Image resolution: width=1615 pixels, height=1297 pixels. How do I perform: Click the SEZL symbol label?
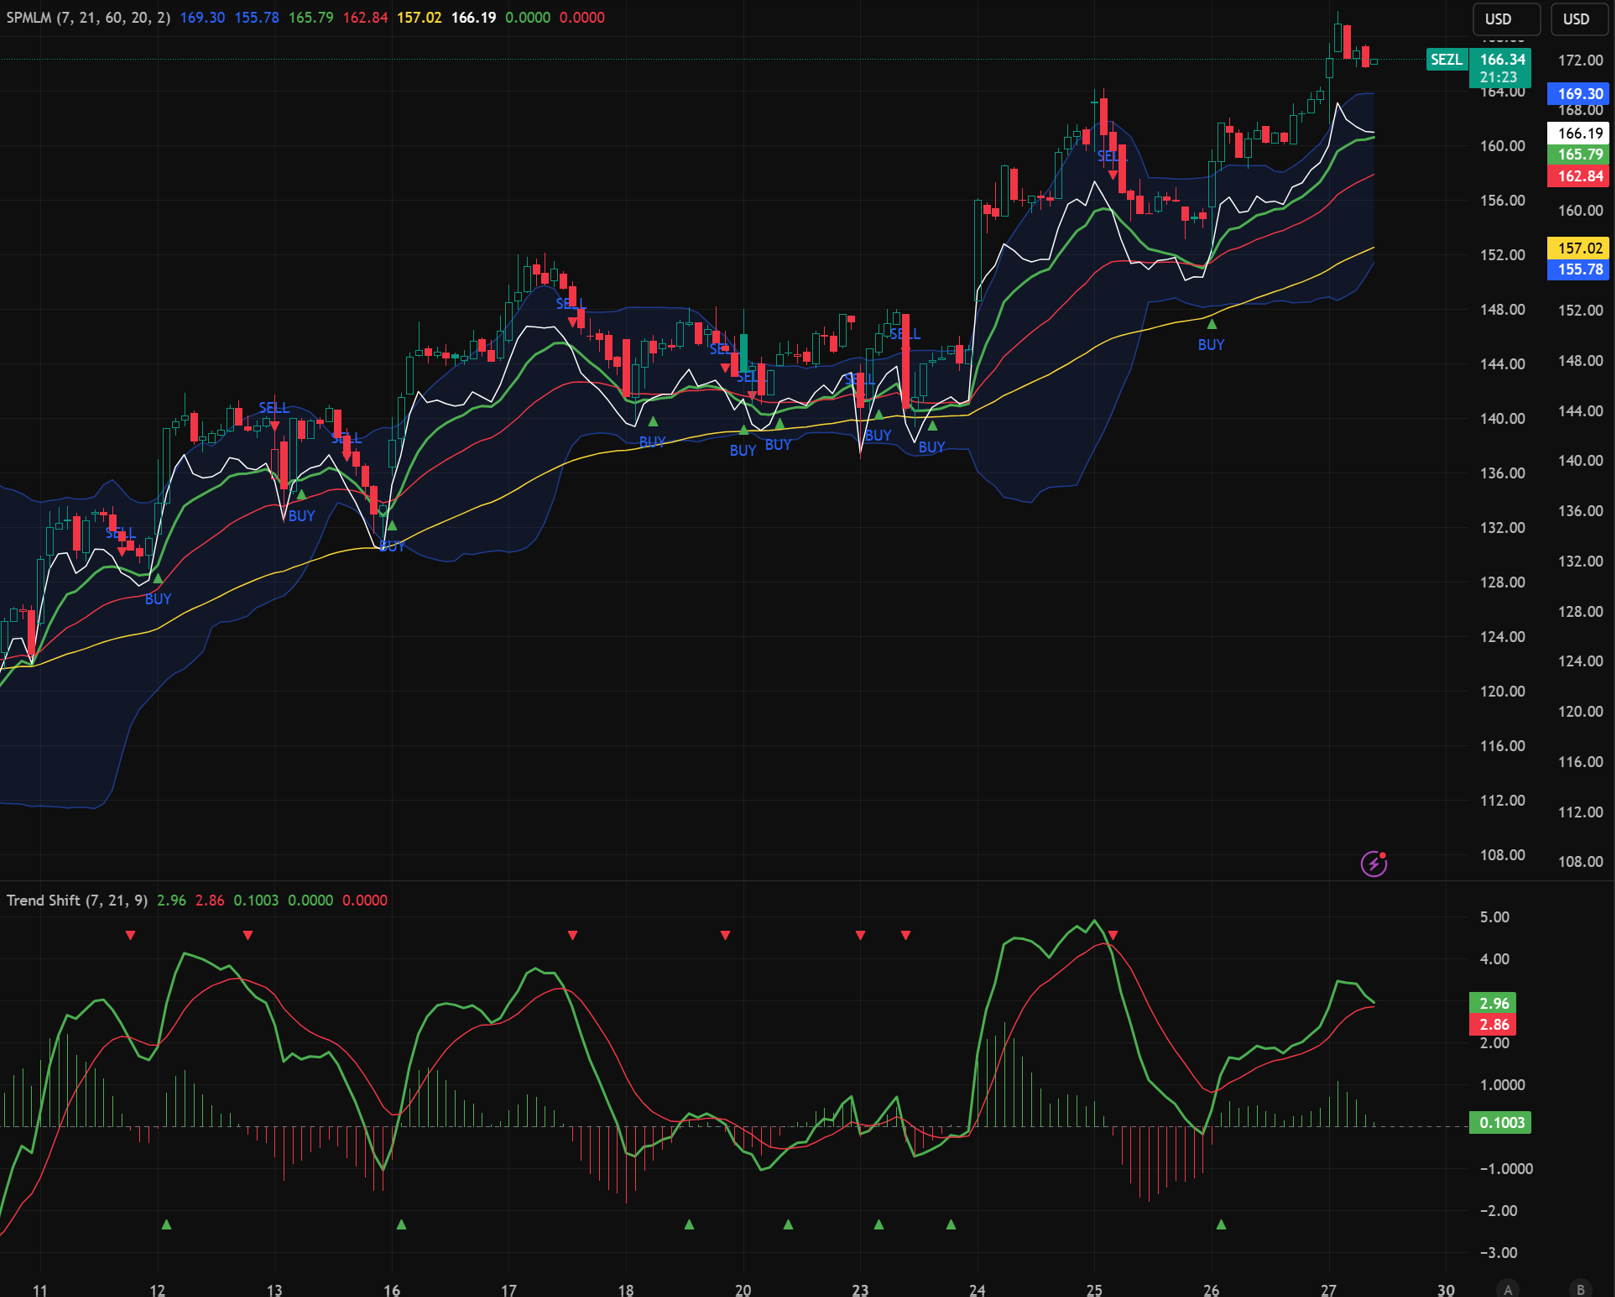[1446, 60]
